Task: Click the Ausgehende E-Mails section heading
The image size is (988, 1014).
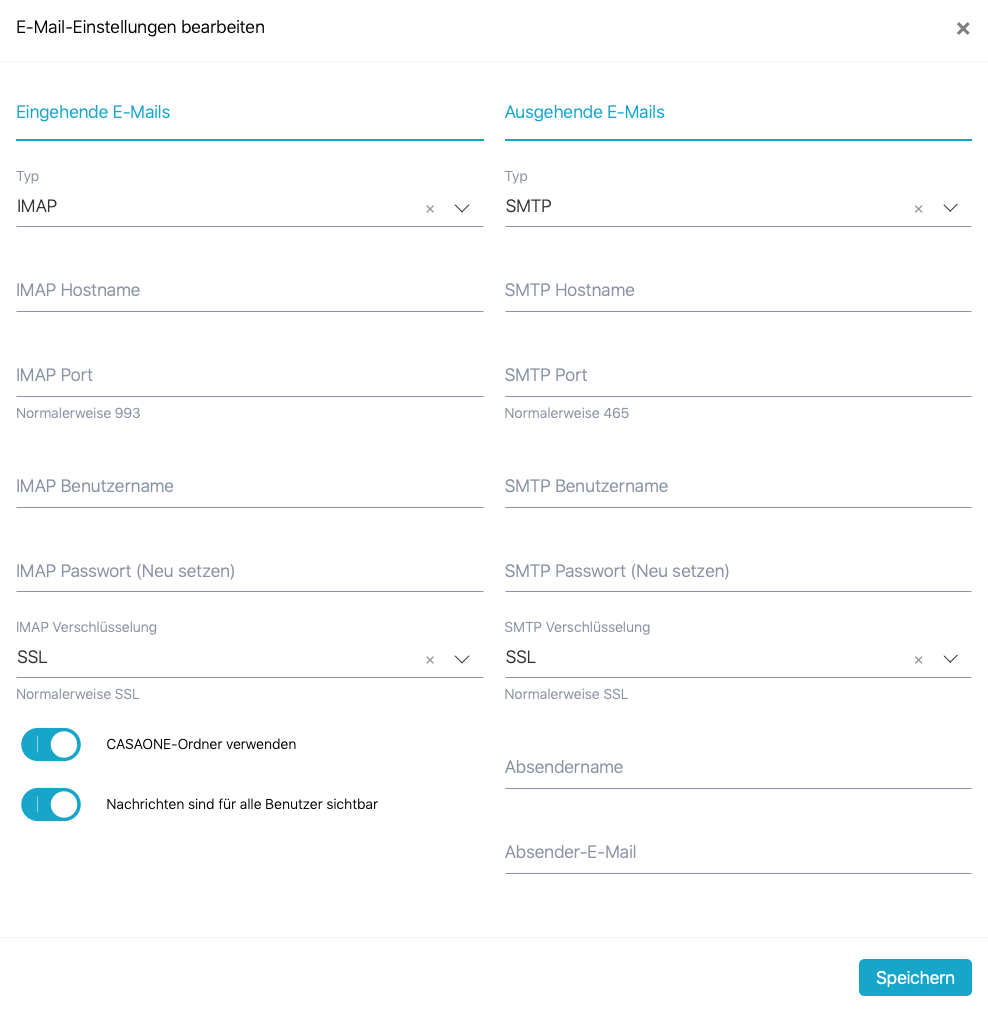Action: tap(584, 112)
